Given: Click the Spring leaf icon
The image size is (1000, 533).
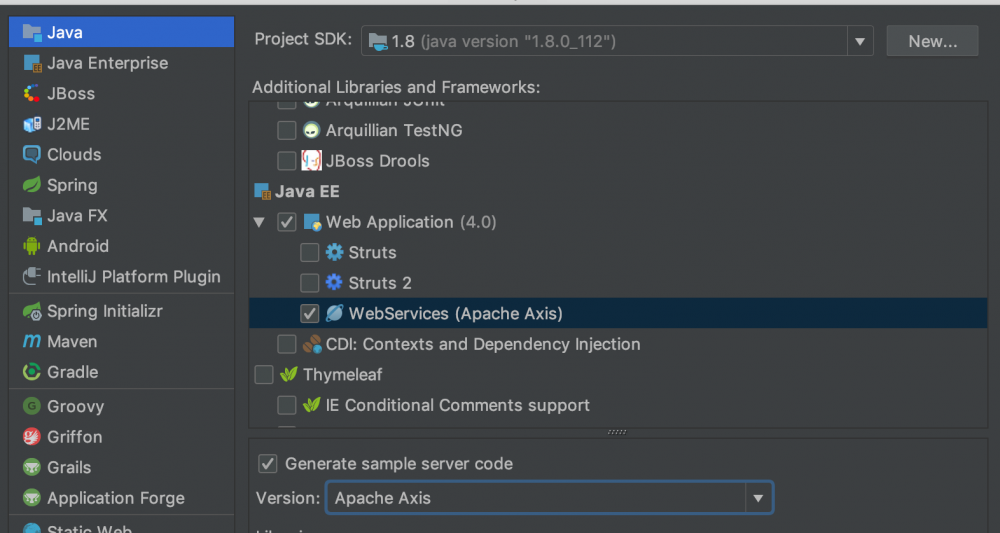Looking at the screenshot, I should pyautogui.click(x=32, y=185).
